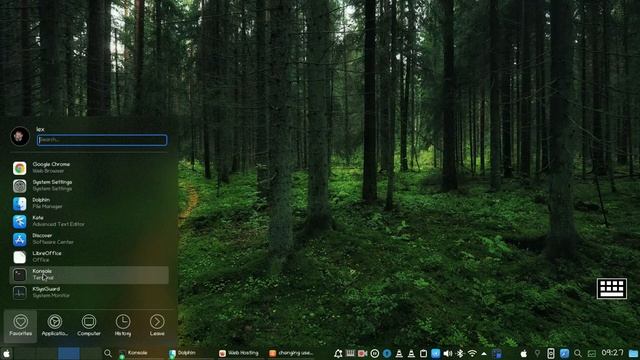Open the clipboard tray icon
The width and height of the screenshot is (640, 360).
pos(423,353)
